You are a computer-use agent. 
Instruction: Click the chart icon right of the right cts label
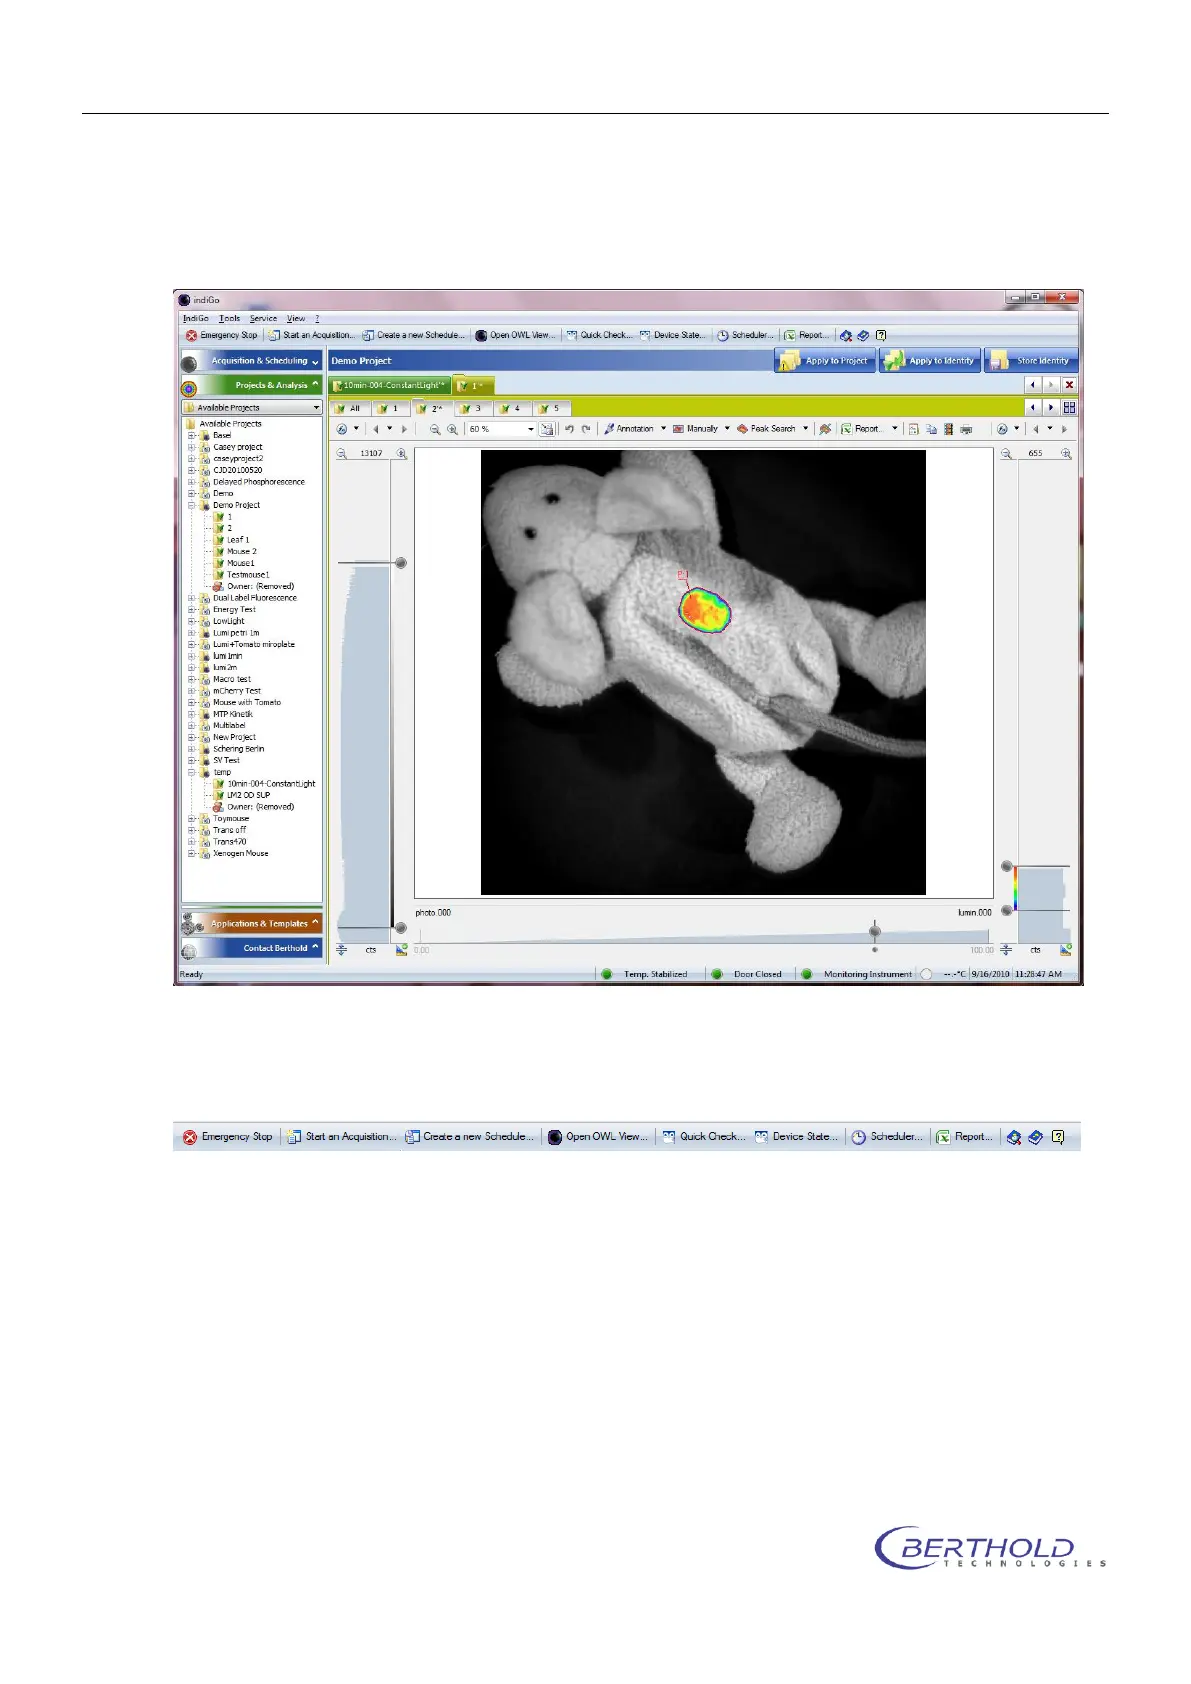(1066, 950)
